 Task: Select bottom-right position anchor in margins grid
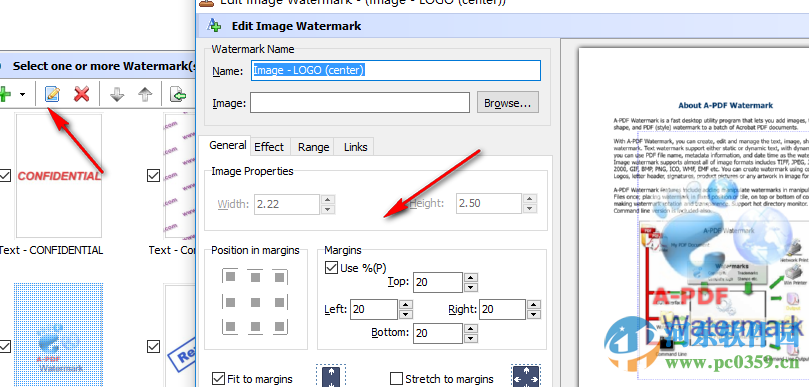pos(279,326)
